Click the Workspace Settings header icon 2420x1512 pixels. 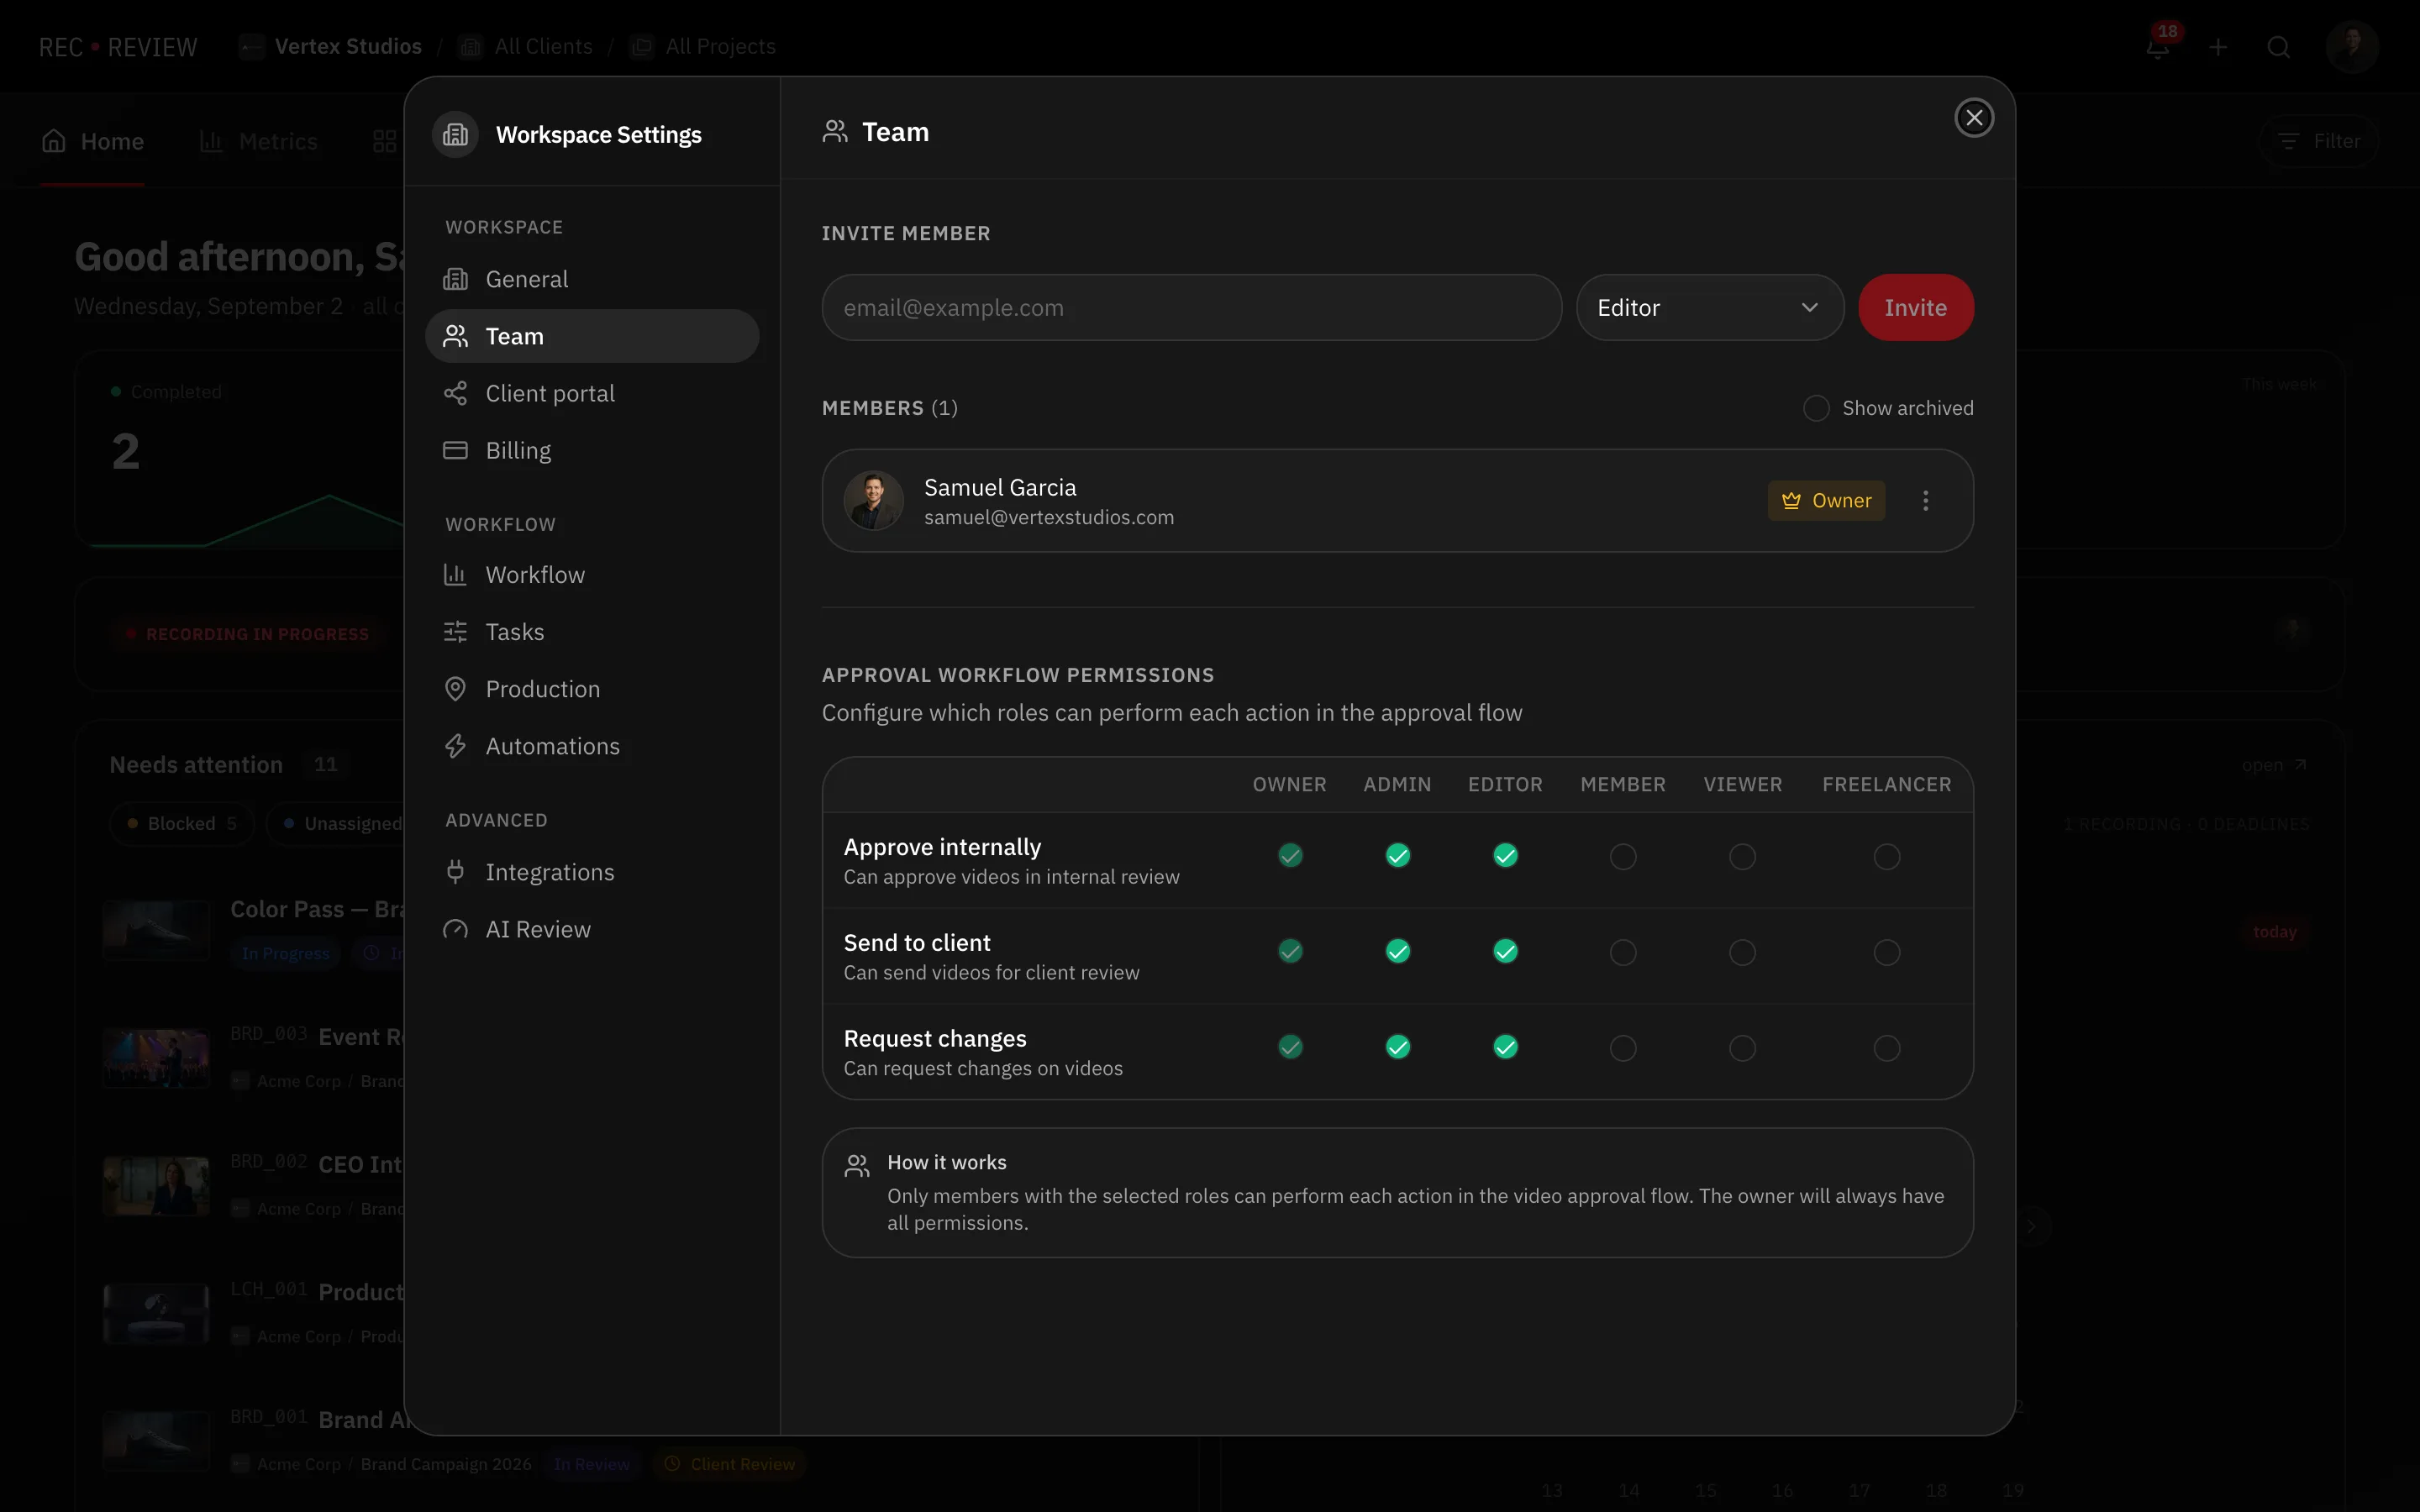[x=455, y=134]
